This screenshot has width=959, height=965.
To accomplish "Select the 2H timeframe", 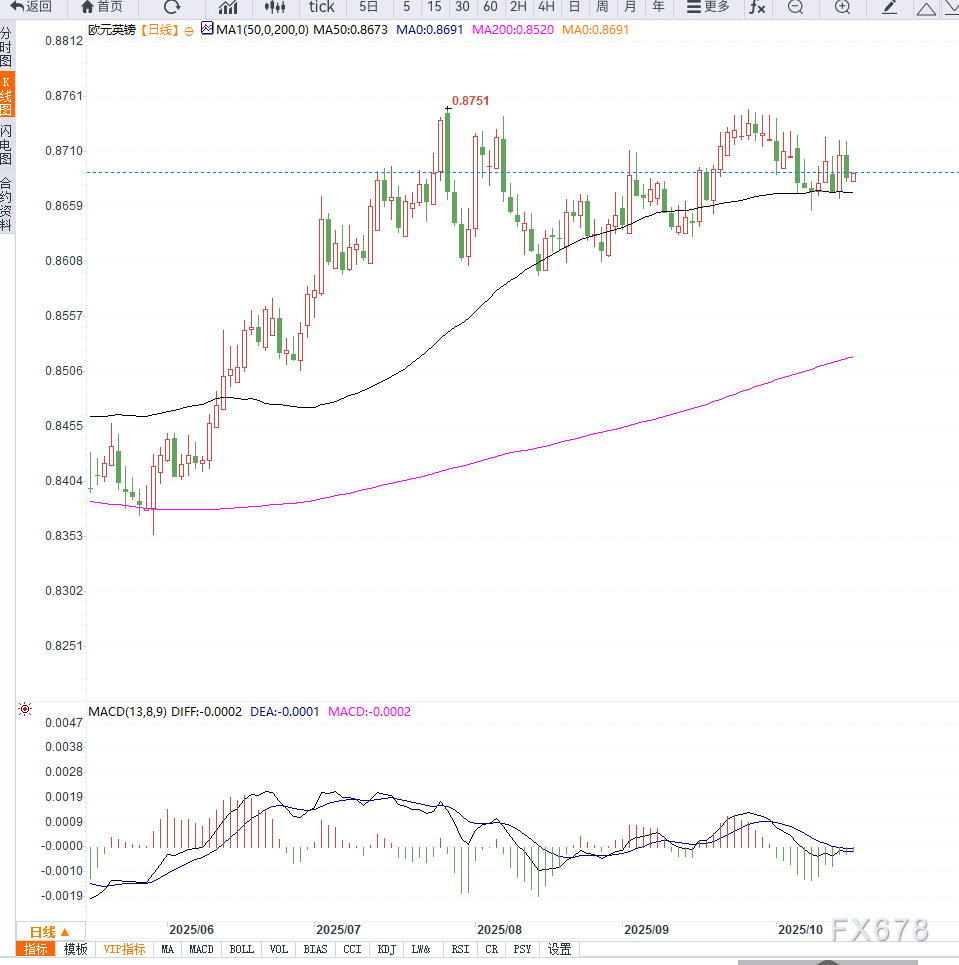I will (x=518, y=7).
